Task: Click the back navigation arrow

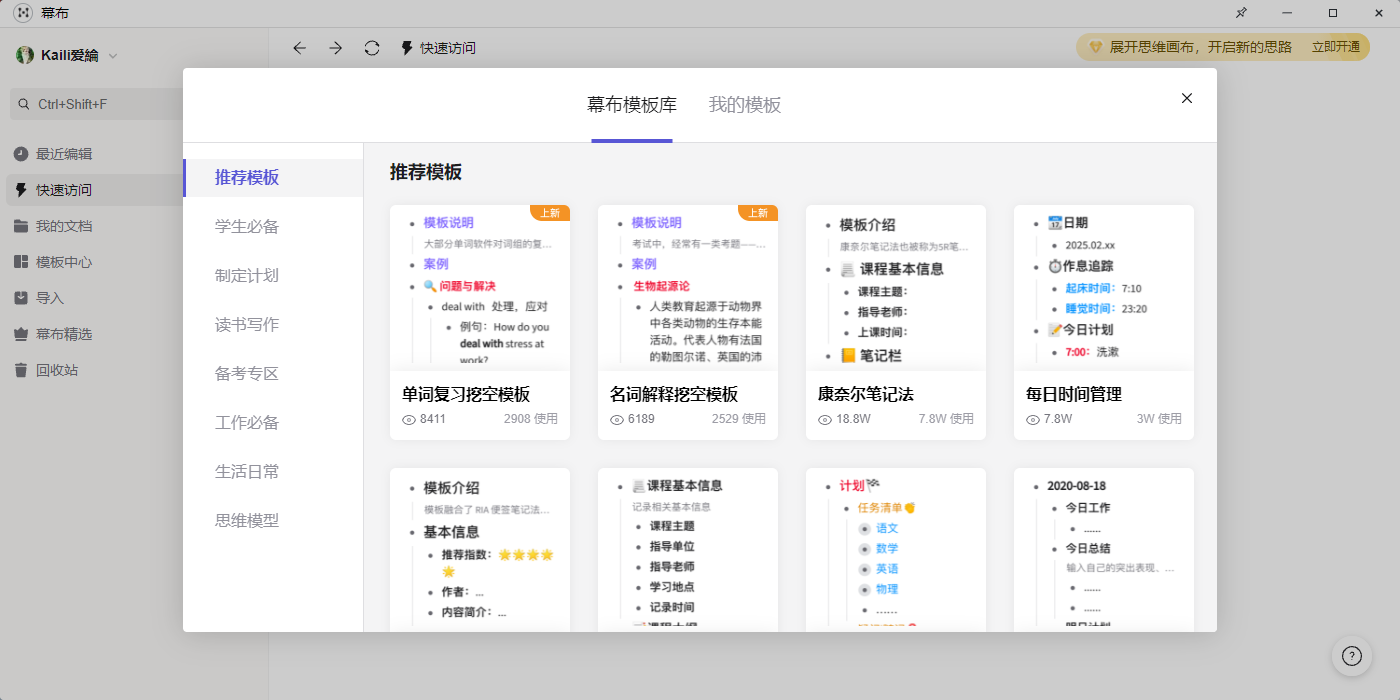Action: click(x=299, y=48)
